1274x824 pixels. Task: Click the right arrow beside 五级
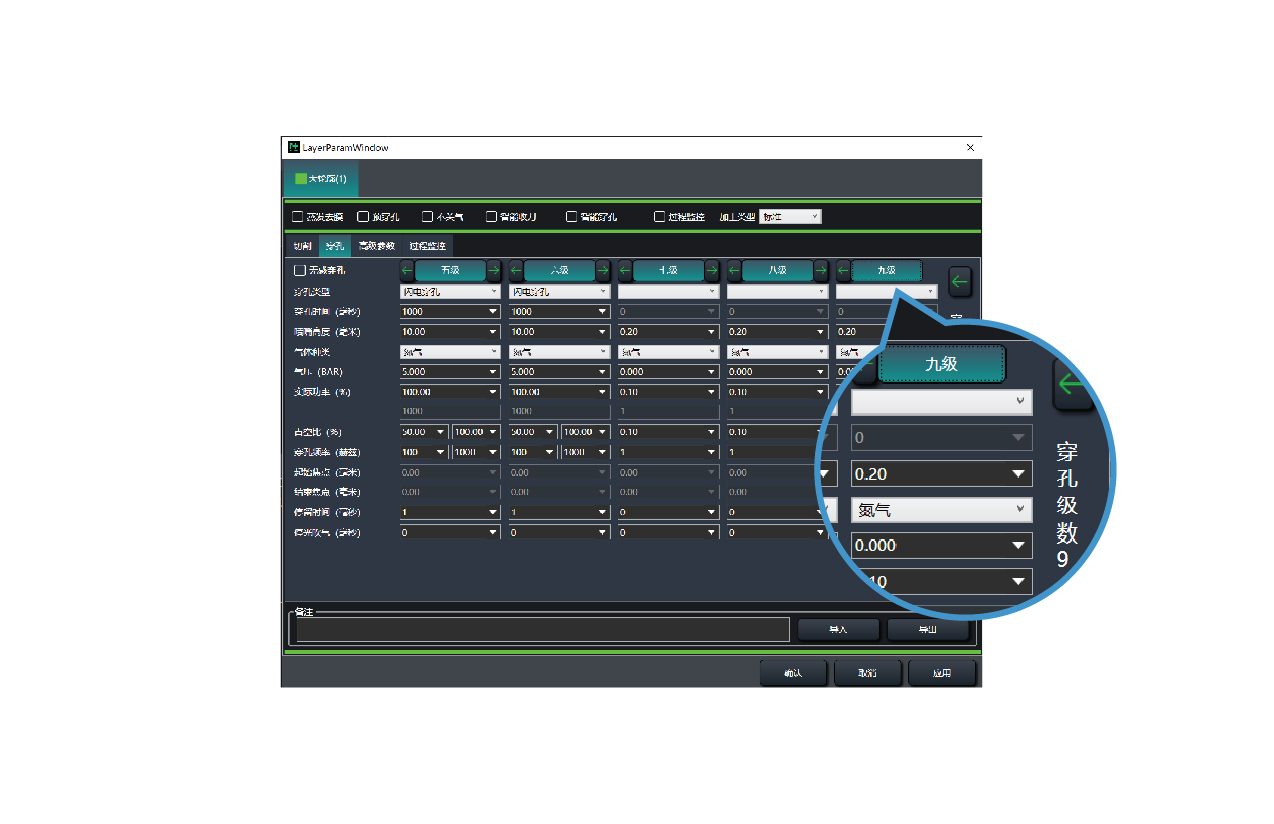pyautogui.click(x=494, y=270)
